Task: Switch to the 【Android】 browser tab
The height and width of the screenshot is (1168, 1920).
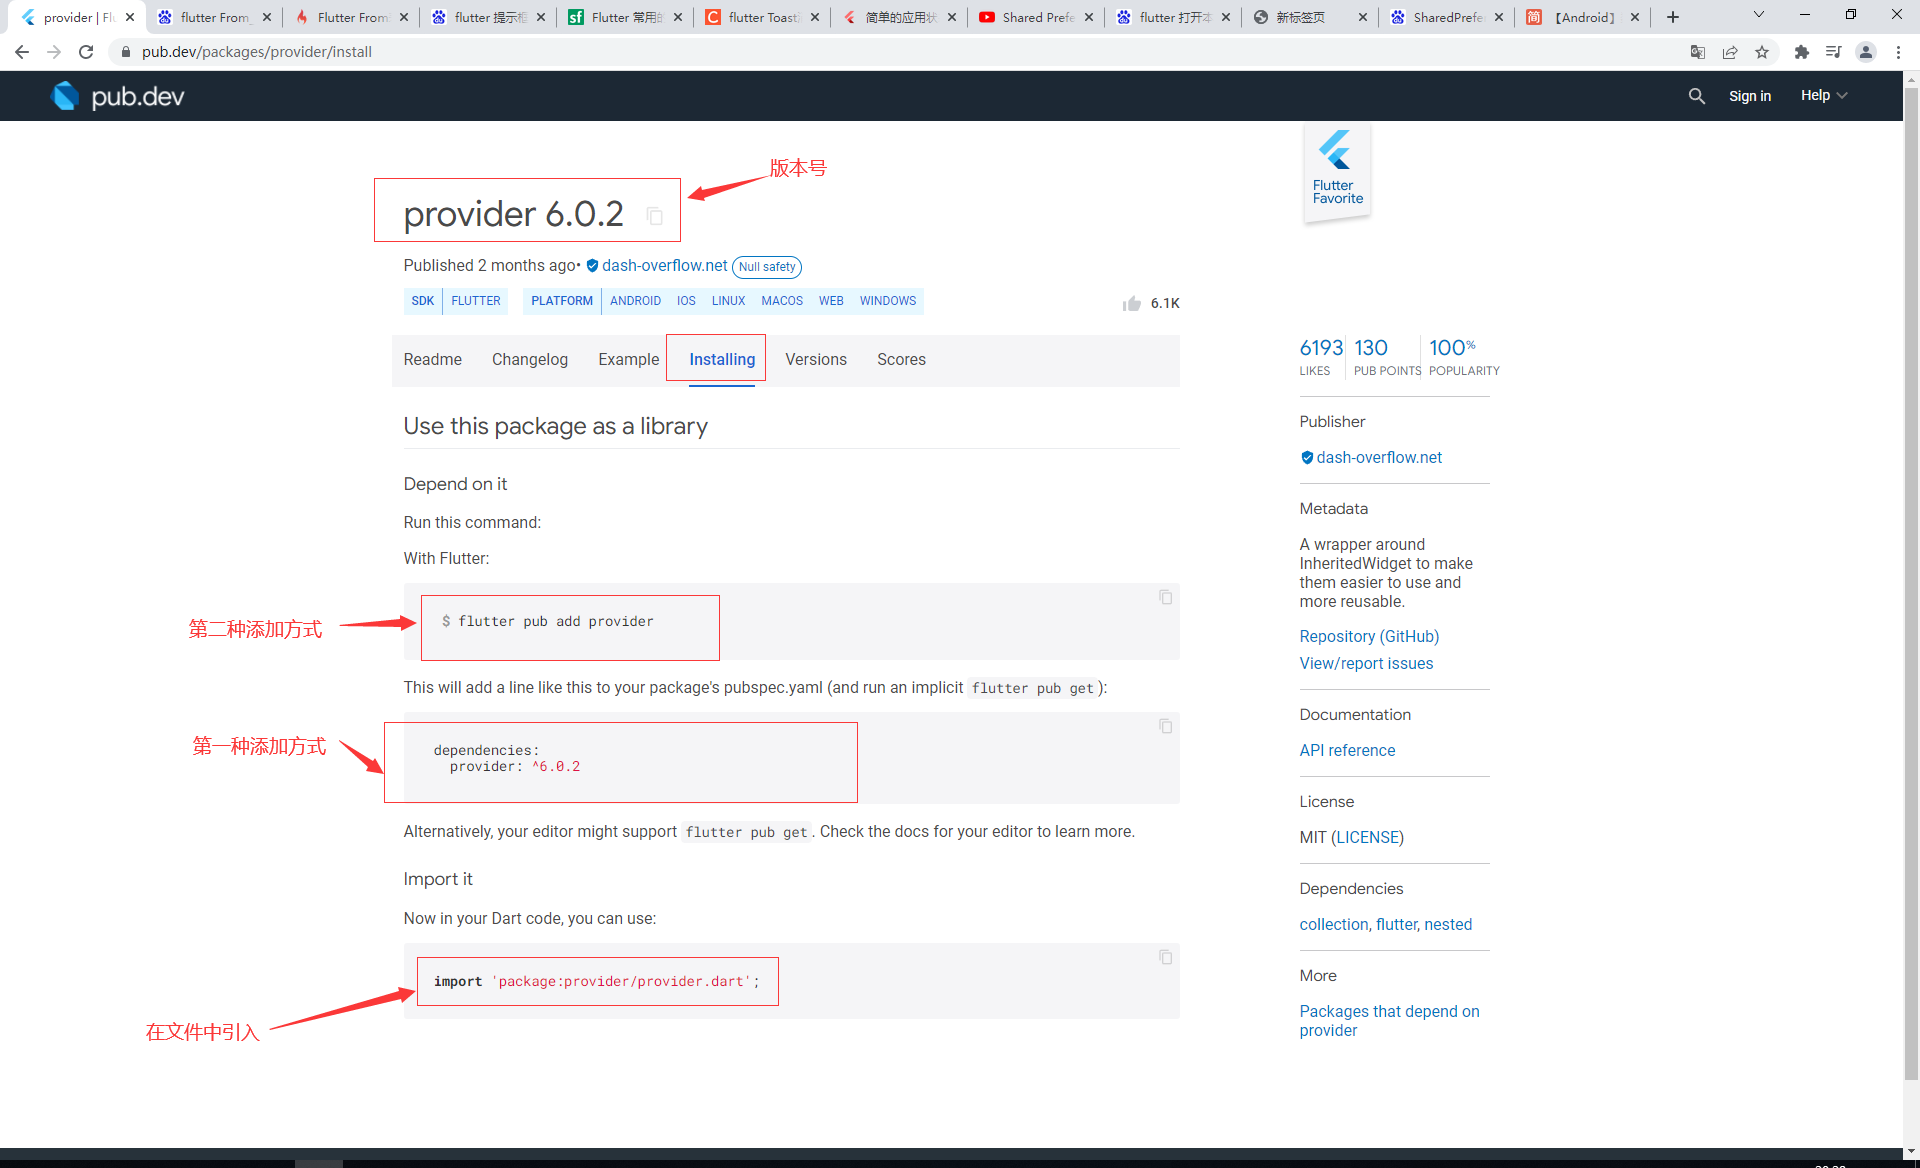Action: coord(1584,17)
